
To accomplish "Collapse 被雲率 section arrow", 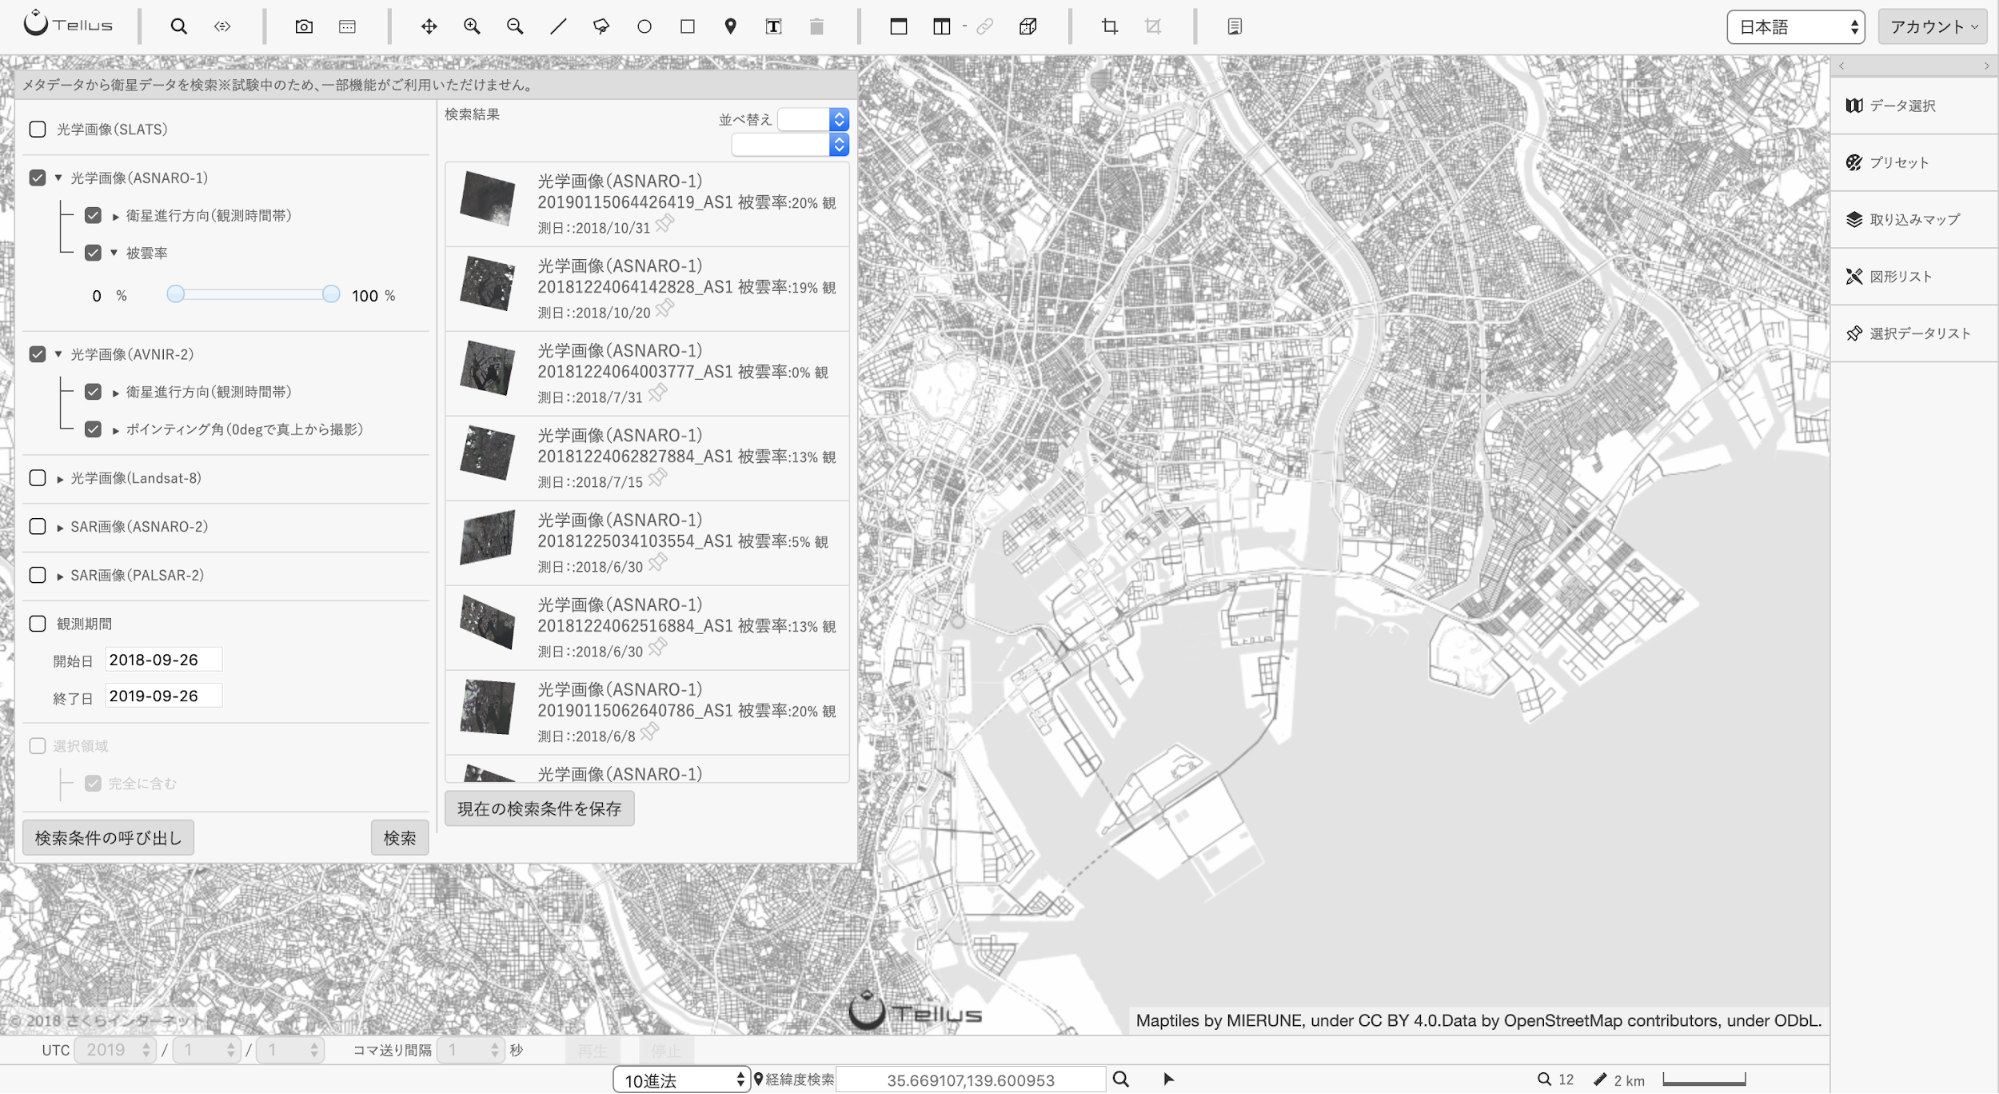I will pos(114,253).
